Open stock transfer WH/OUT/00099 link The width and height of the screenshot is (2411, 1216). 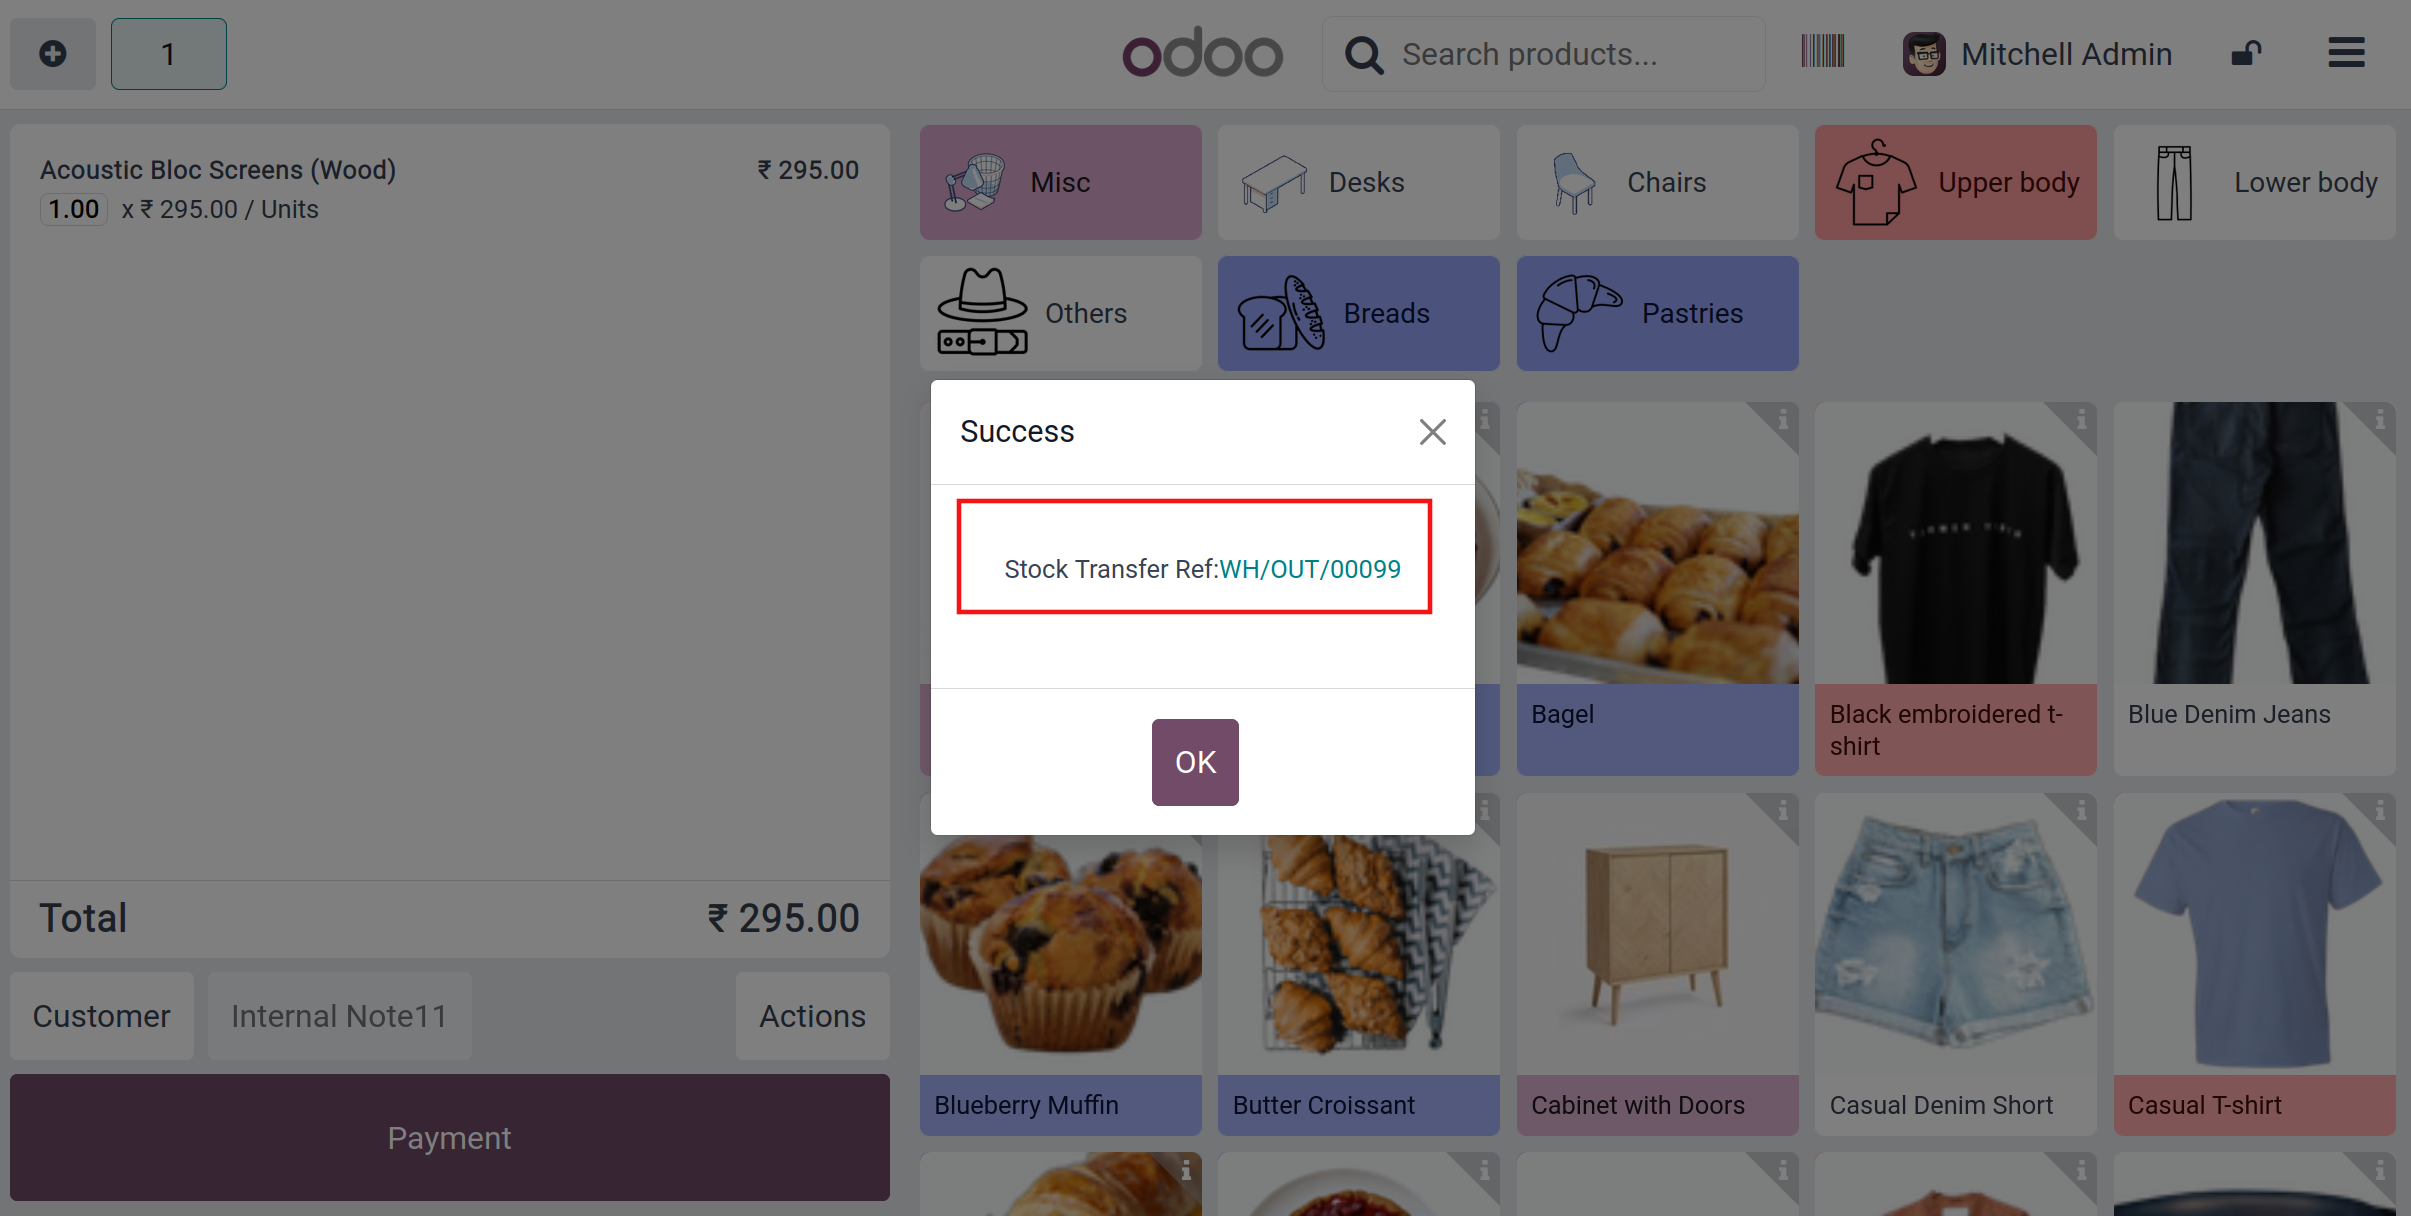coord(1310,569)
